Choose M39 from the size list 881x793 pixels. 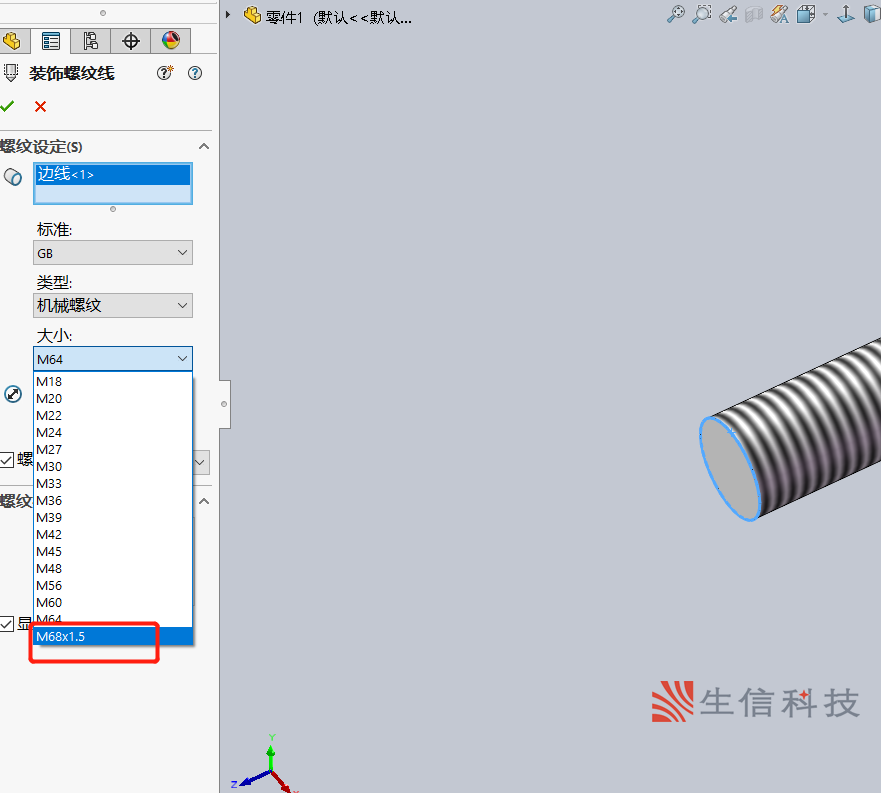[113, 518]
